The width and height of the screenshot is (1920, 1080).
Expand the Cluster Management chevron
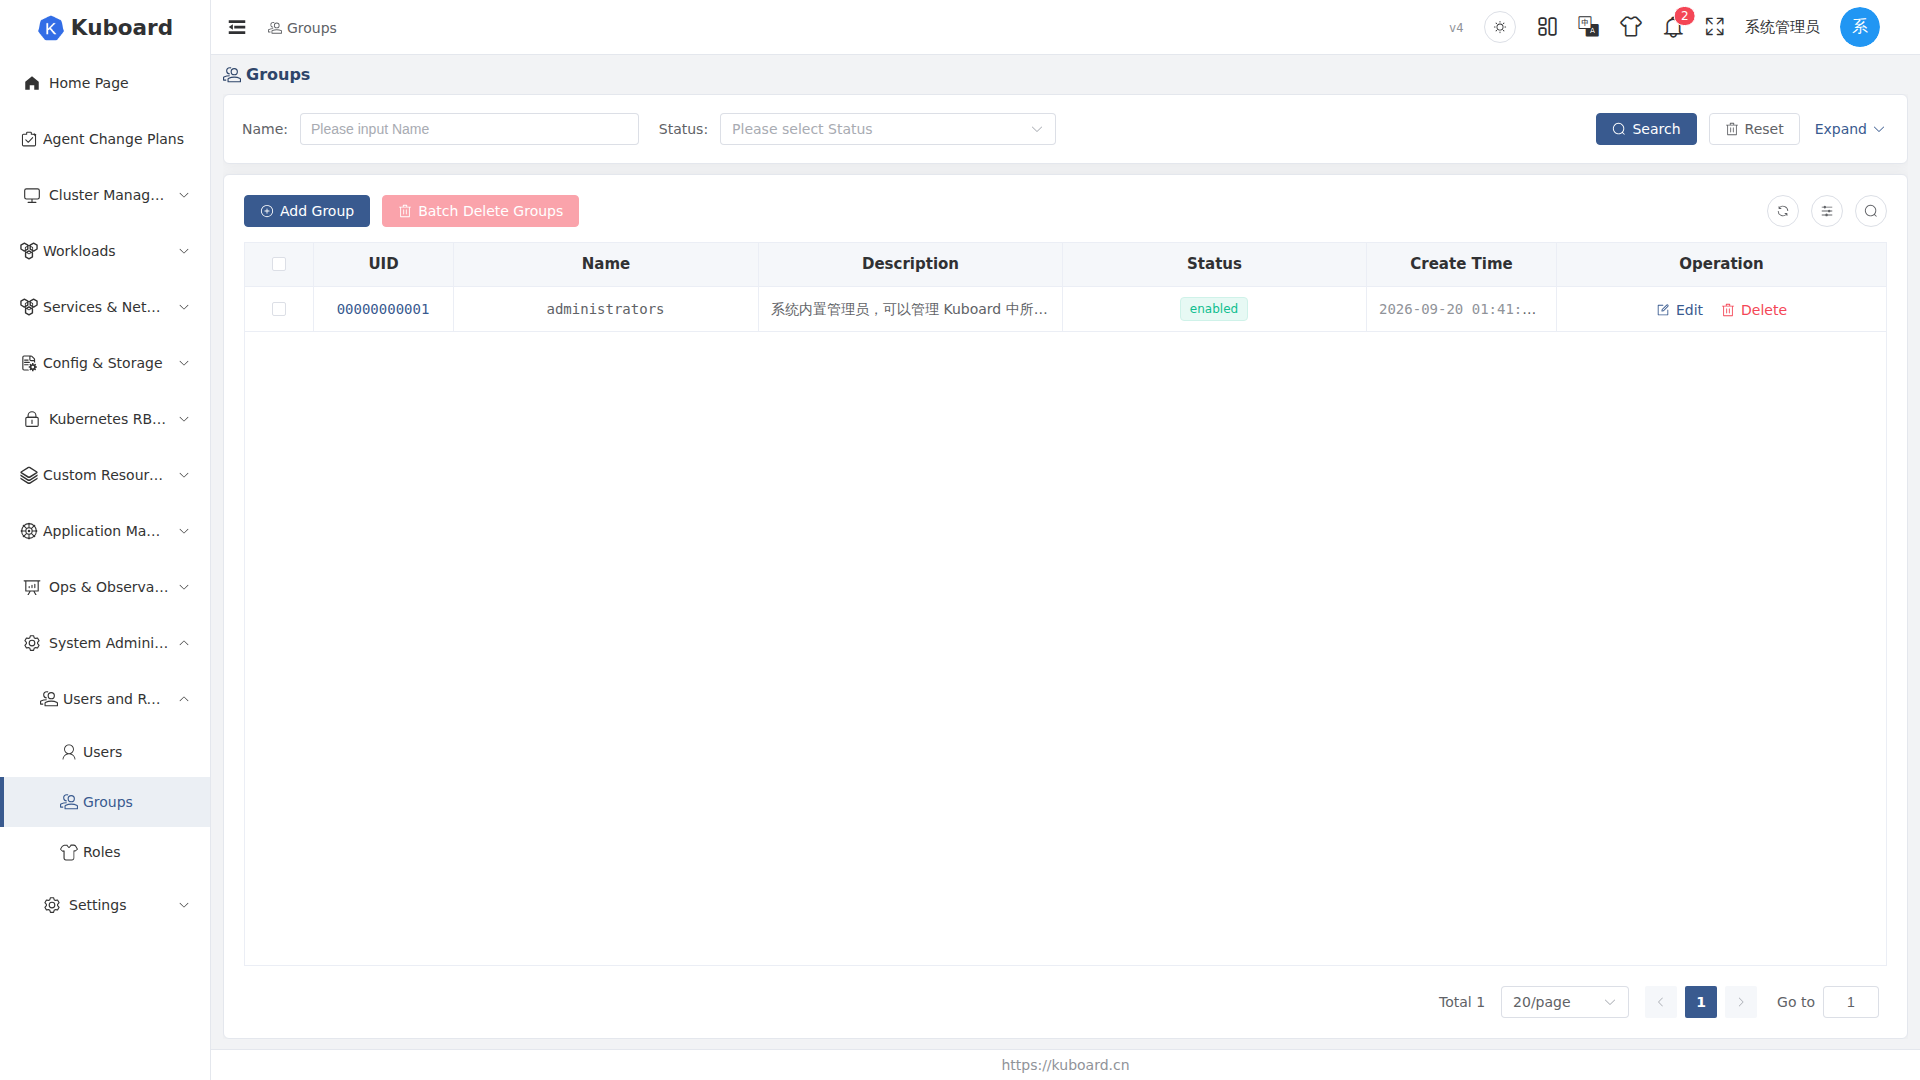[184, 195]
